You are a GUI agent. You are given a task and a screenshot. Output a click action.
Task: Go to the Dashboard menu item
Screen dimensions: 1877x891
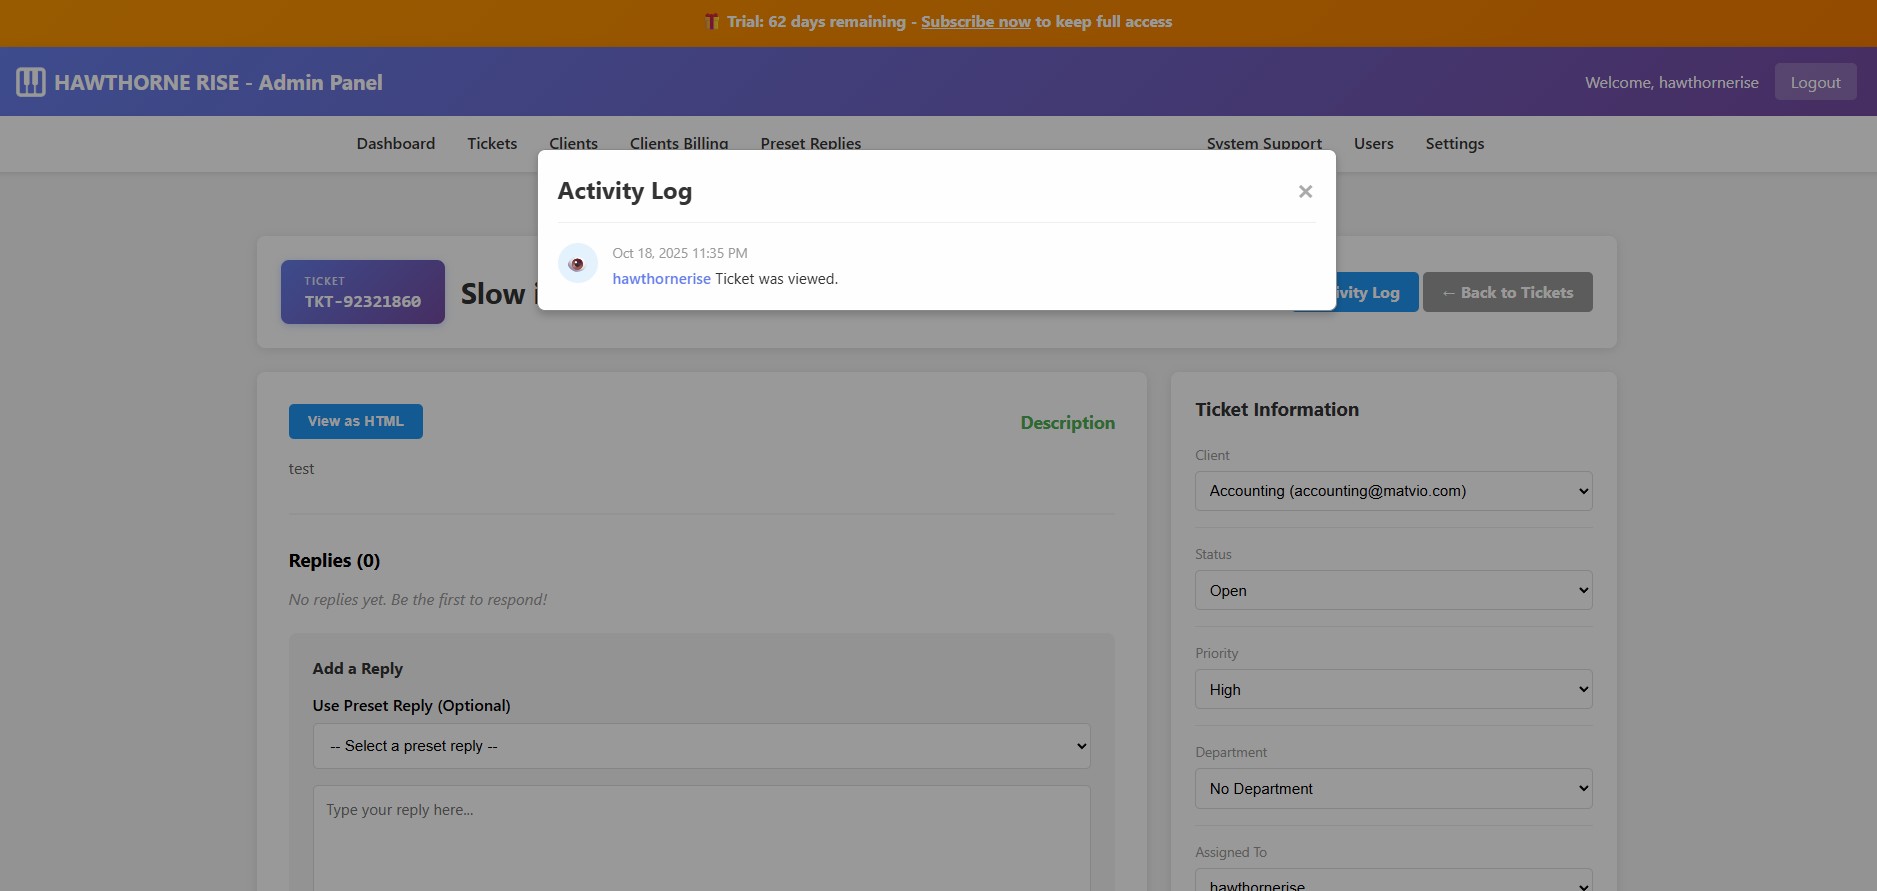[x=396, y=143]
